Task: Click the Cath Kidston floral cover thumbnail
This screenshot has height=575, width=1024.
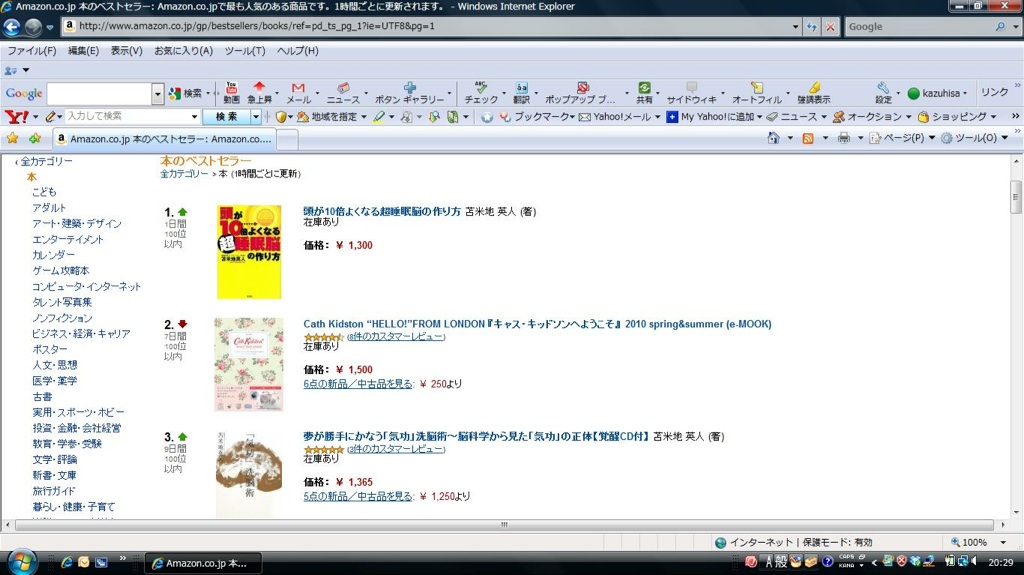Action: point(249,365)
